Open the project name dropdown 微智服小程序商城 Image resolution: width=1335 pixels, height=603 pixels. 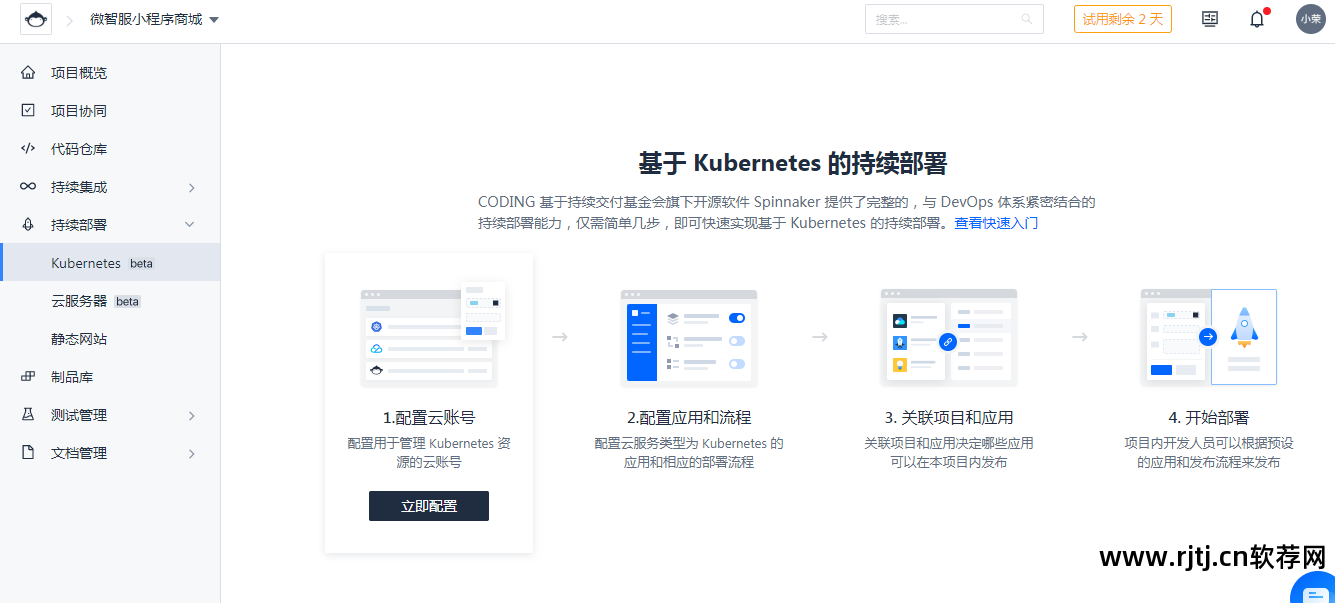[x=155, y=19]
